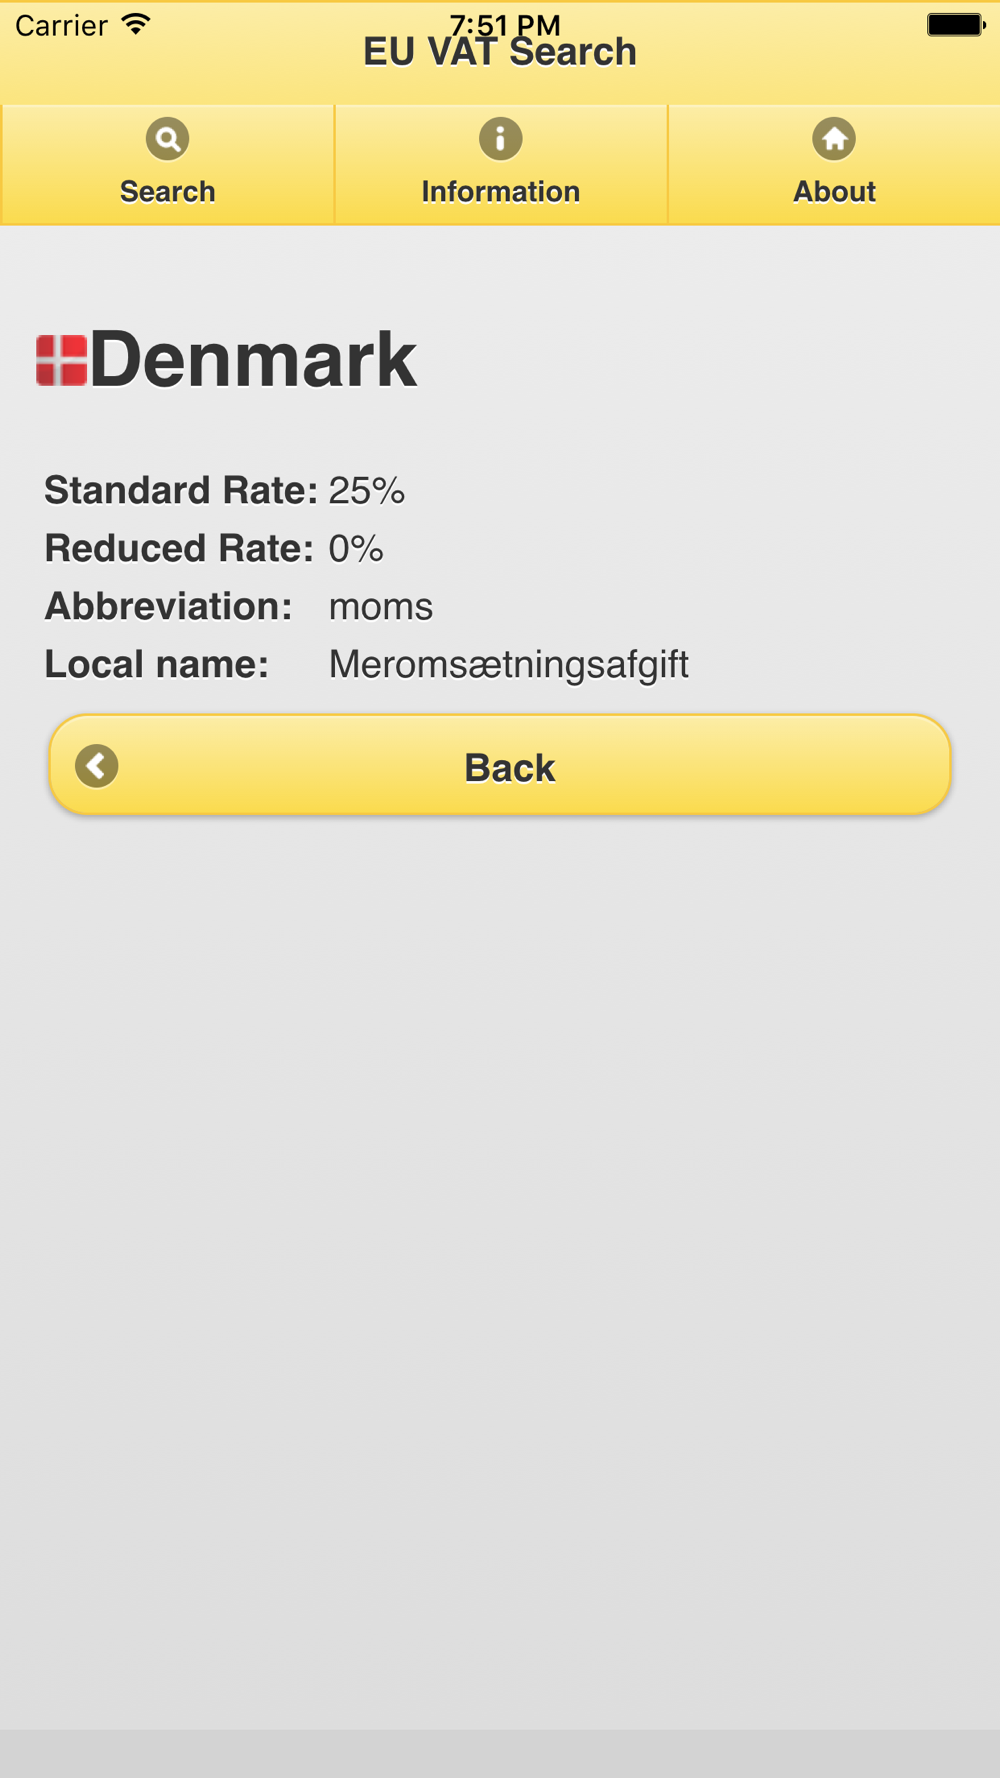Select the 25% standard rate value
The image size is (1000, 1778).
(366, 490)
